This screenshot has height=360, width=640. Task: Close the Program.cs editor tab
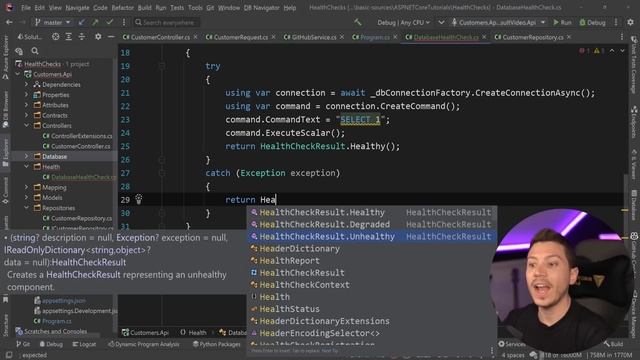pos(395,37)
